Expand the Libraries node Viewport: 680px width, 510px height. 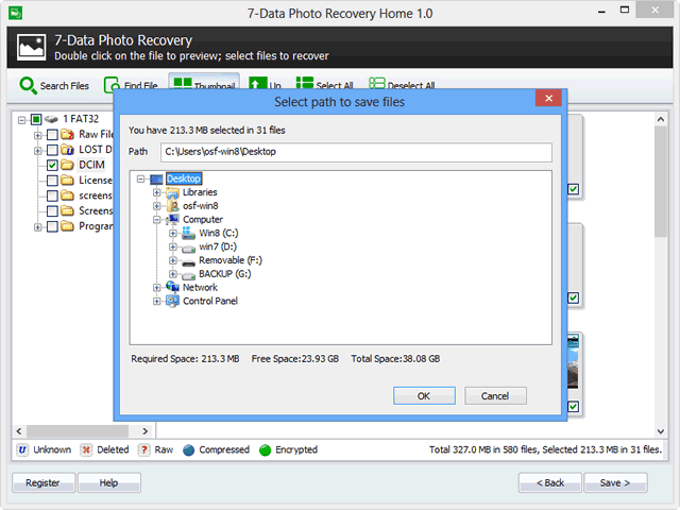click(157, 193)
